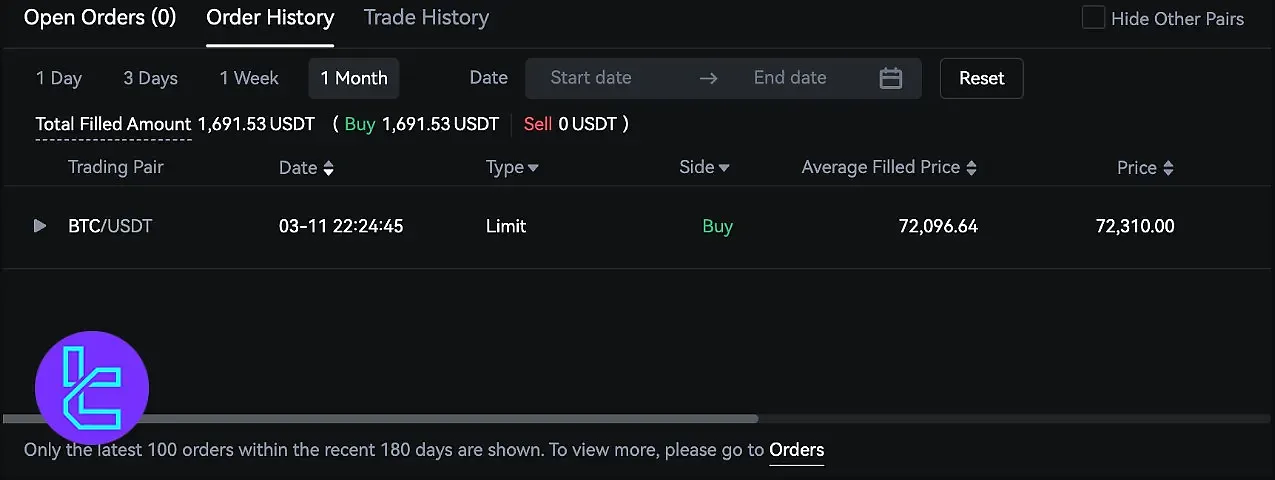The width and height of the screenshot is (1275, 480).
Task: Follow the Orders link at bottom
Action: point(796,450)
